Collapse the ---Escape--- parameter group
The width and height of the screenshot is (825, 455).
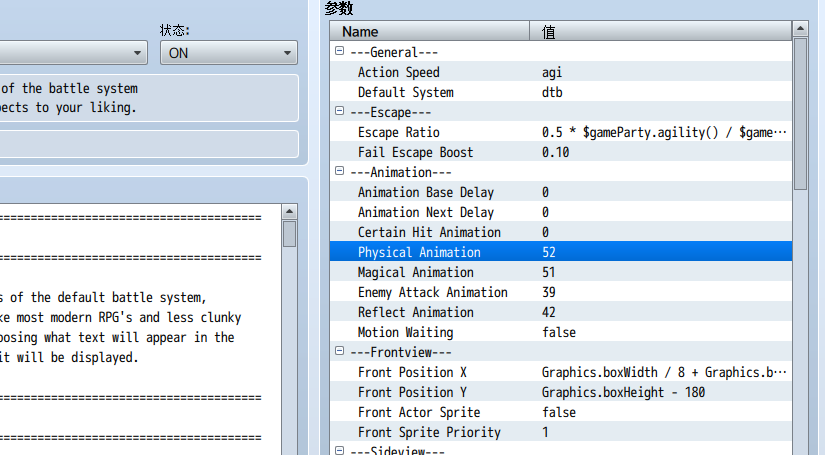(x=339, y=111)
